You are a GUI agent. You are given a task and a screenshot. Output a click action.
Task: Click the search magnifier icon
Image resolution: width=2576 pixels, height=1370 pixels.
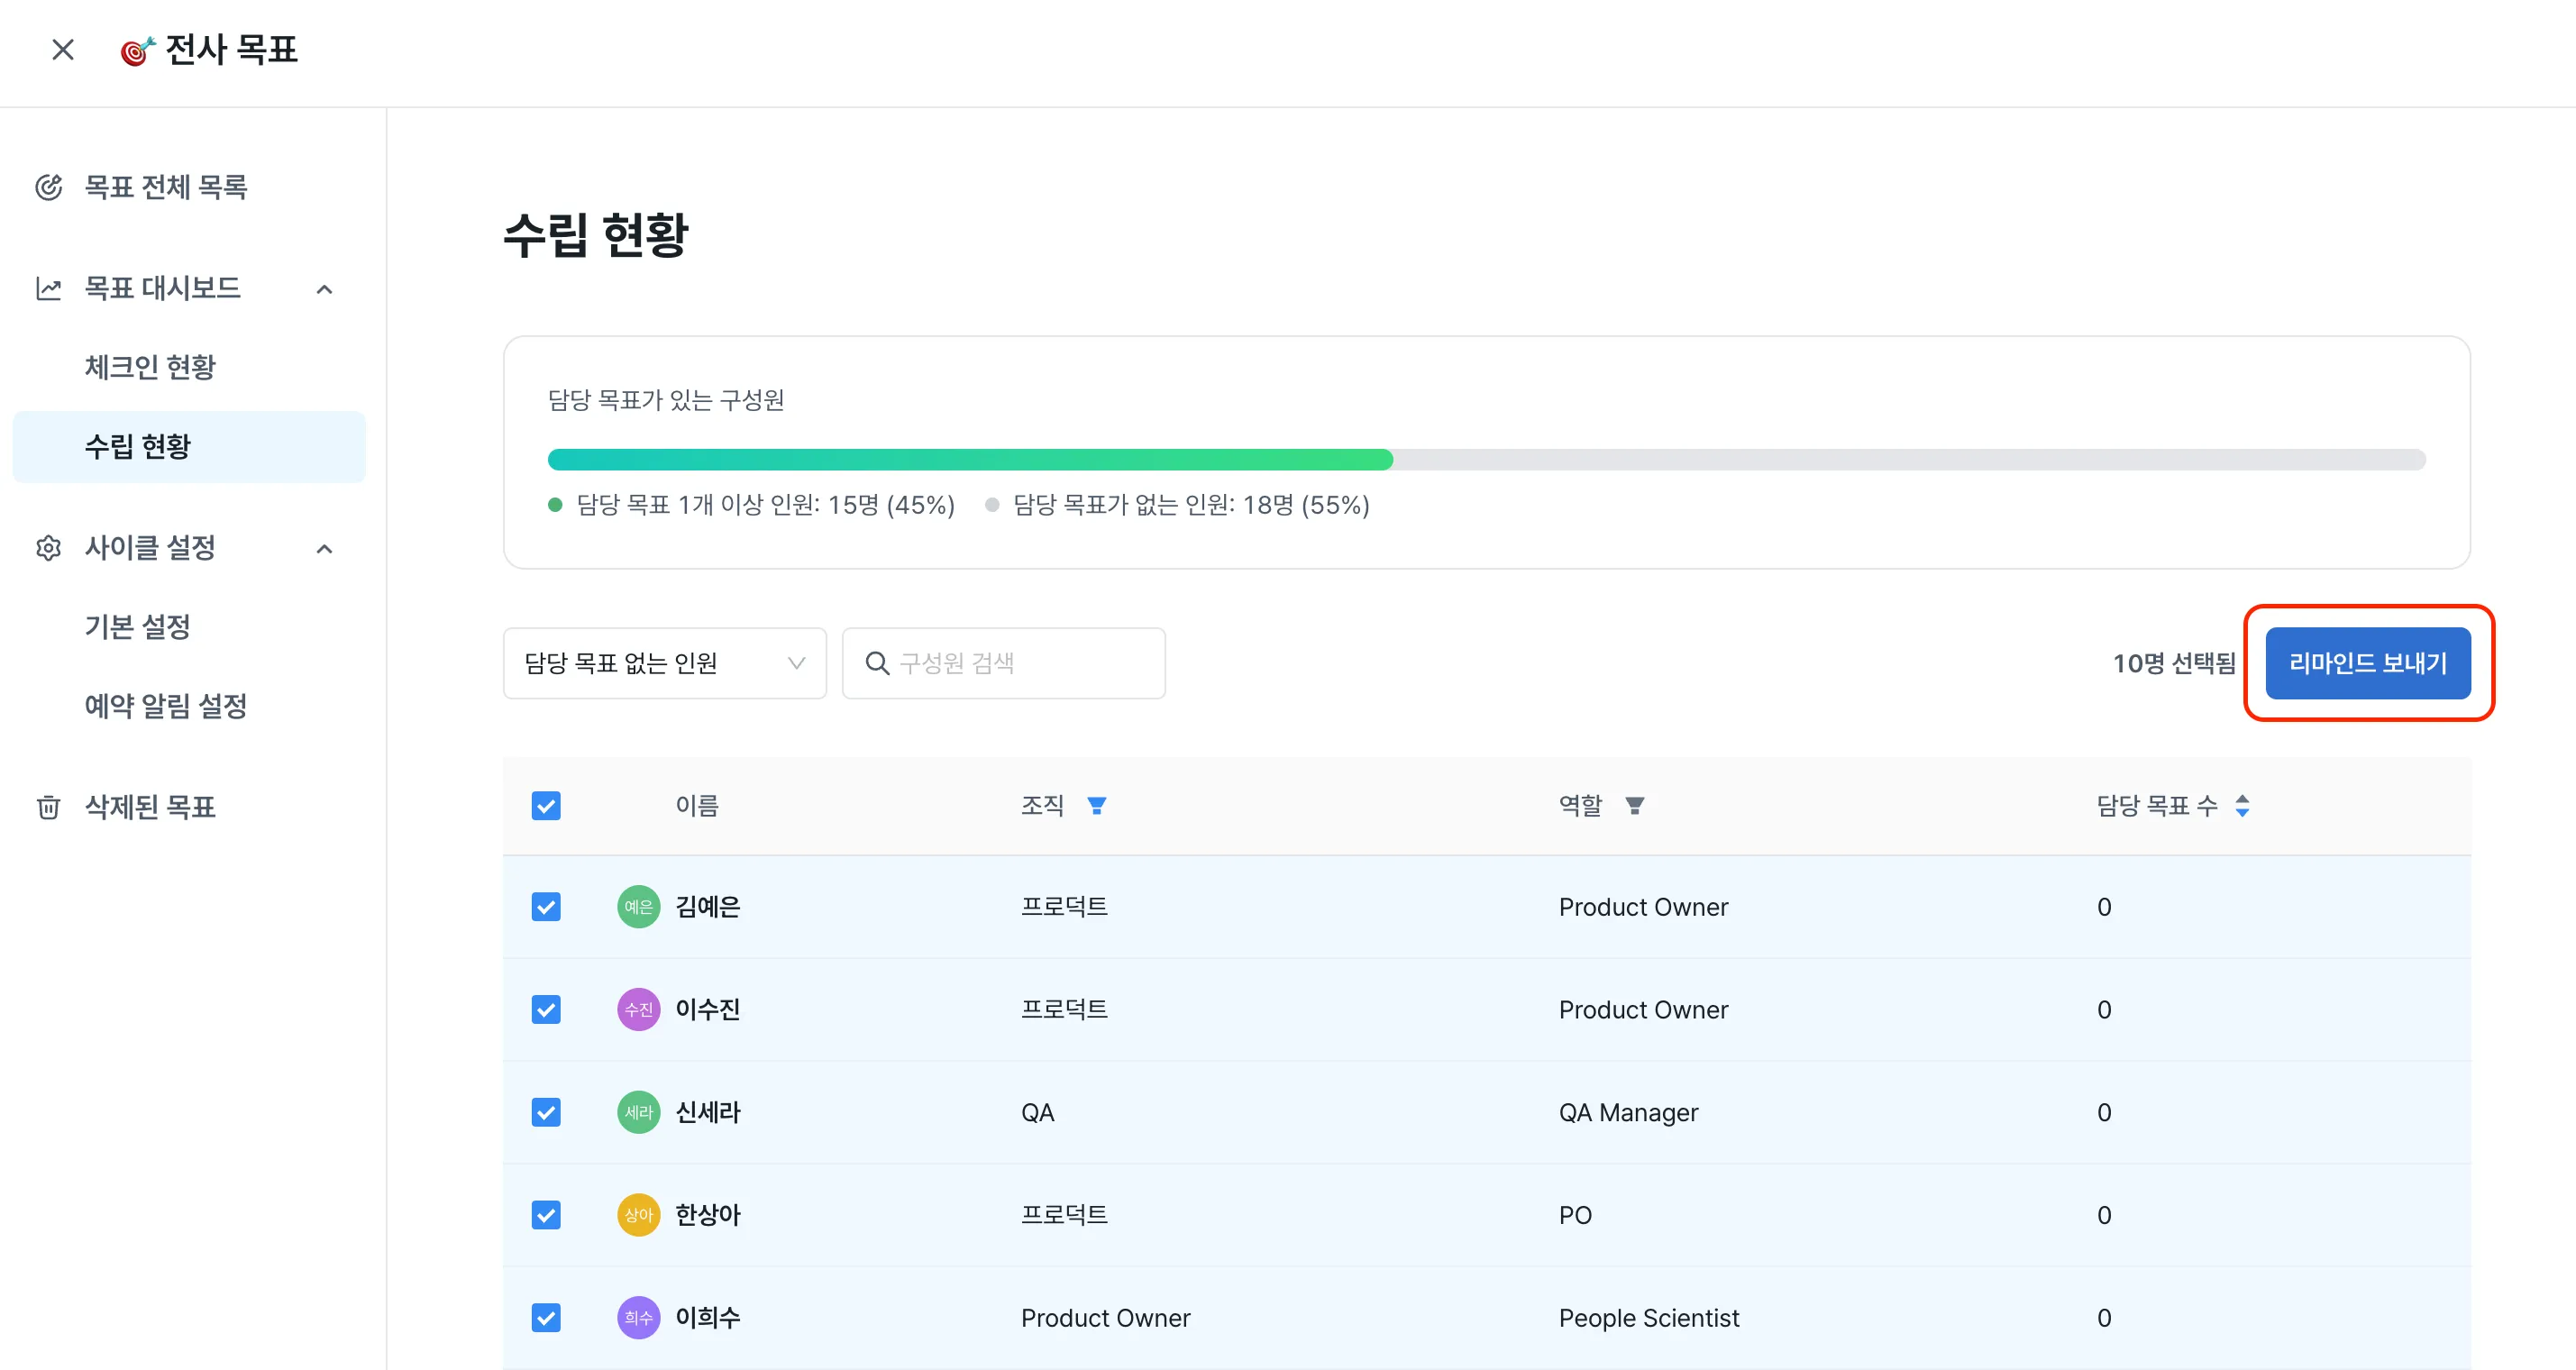[x=877, y=663]
